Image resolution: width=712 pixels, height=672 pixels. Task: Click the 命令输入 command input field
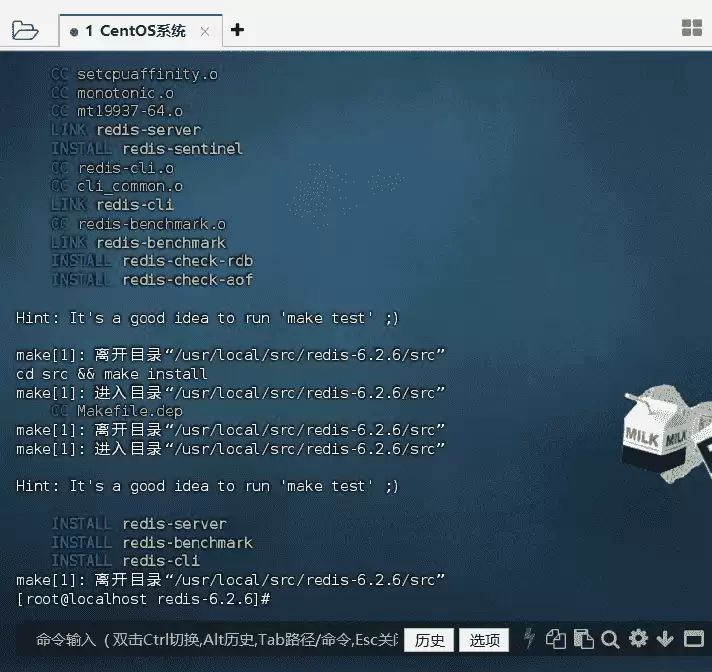[216, 640]
